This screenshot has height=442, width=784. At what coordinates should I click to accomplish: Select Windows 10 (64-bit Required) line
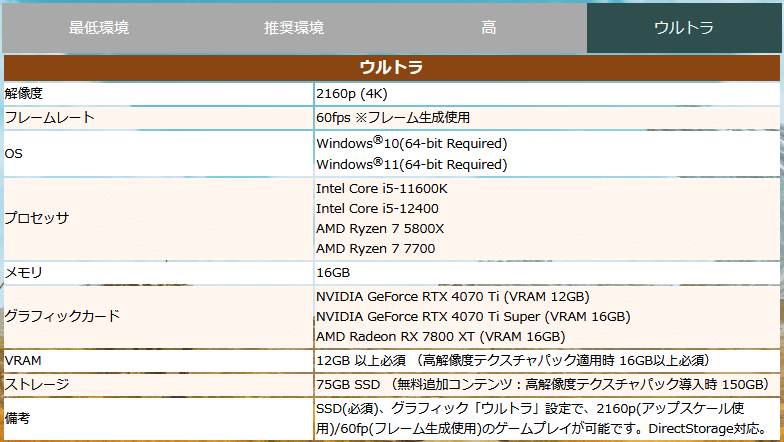412,143
